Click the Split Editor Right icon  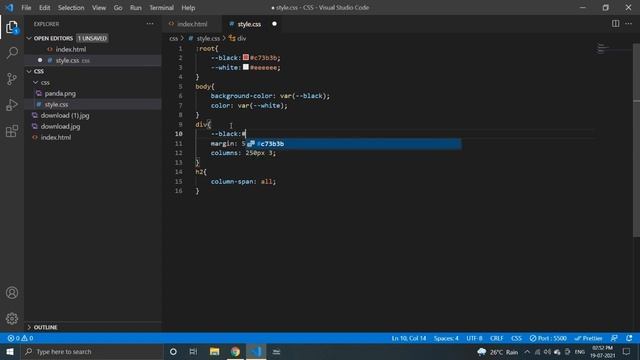615,24
